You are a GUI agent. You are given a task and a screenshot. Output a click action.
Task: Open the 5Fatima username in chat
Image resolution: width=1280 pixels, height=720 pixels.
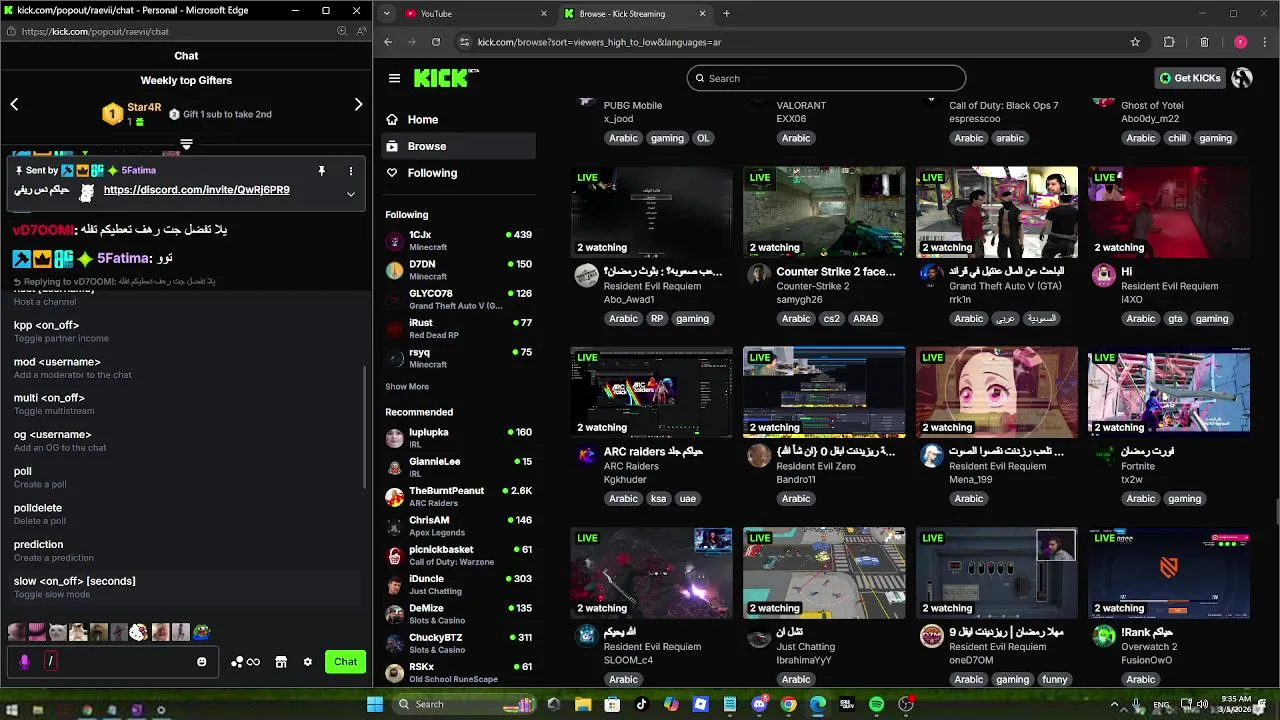tap(123, 258)
